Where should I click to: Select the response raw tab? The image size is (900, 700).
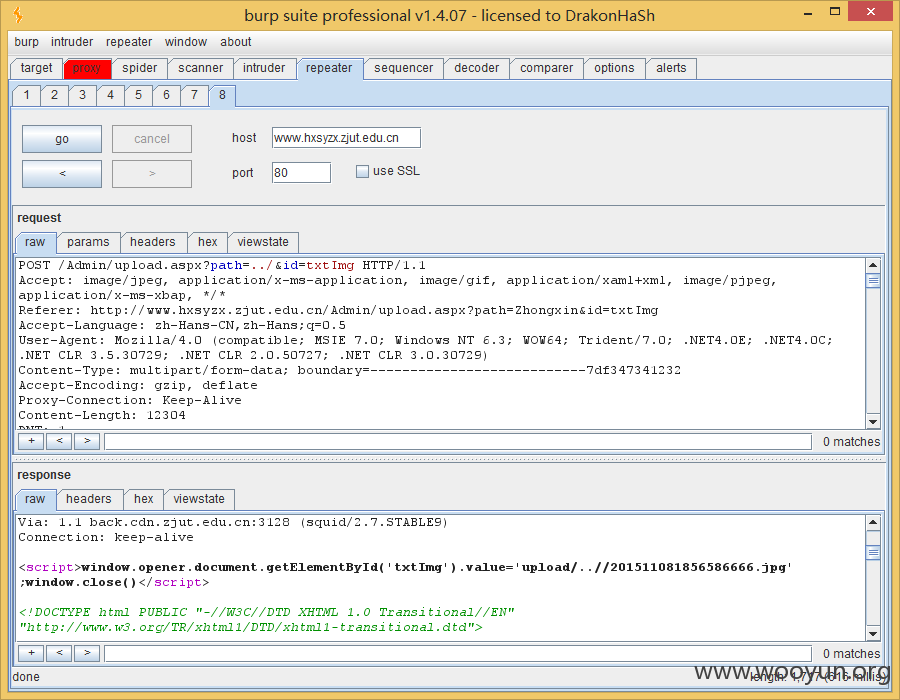35,499
